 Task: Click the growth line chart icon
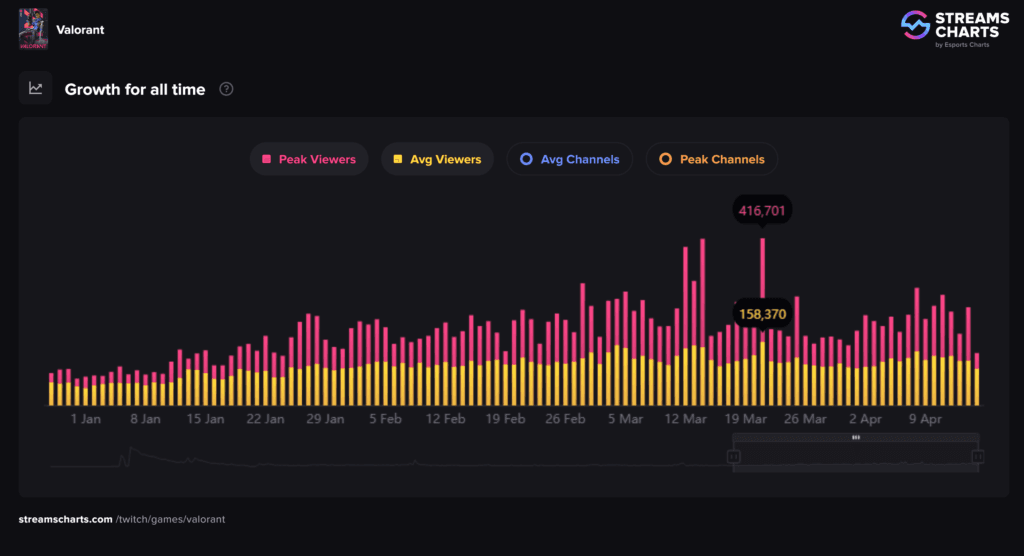(36, 89)
